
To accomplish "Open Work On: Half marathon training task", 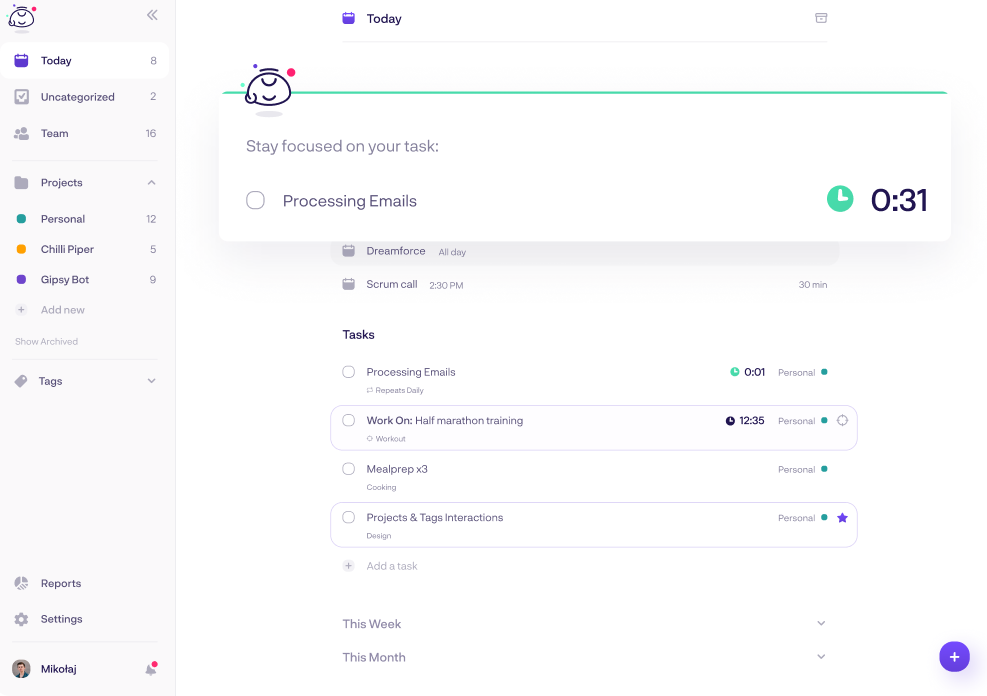I will point(444,420).
